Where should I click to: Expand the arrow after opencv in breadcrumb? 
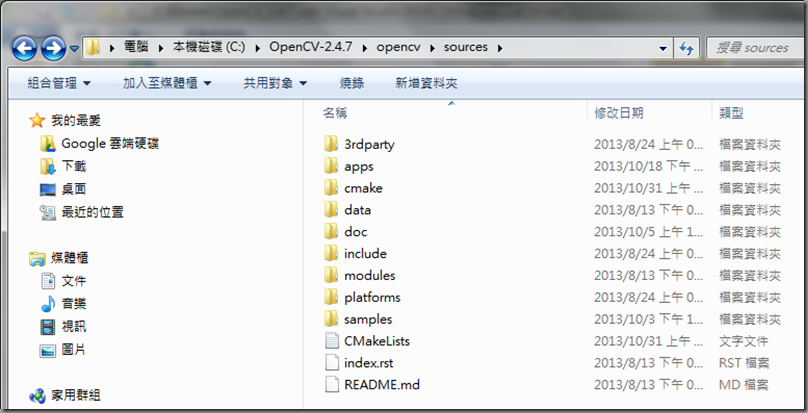432,48
